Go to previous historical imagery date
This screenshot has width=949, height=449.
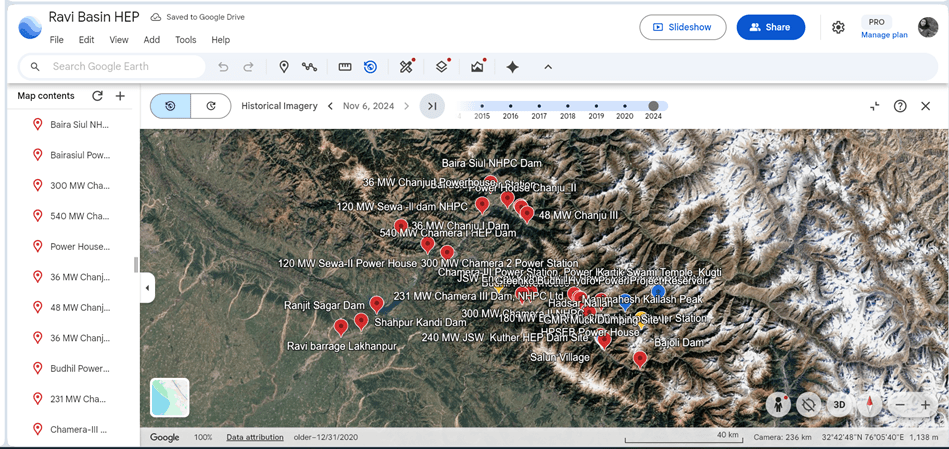tap(330, 106)
